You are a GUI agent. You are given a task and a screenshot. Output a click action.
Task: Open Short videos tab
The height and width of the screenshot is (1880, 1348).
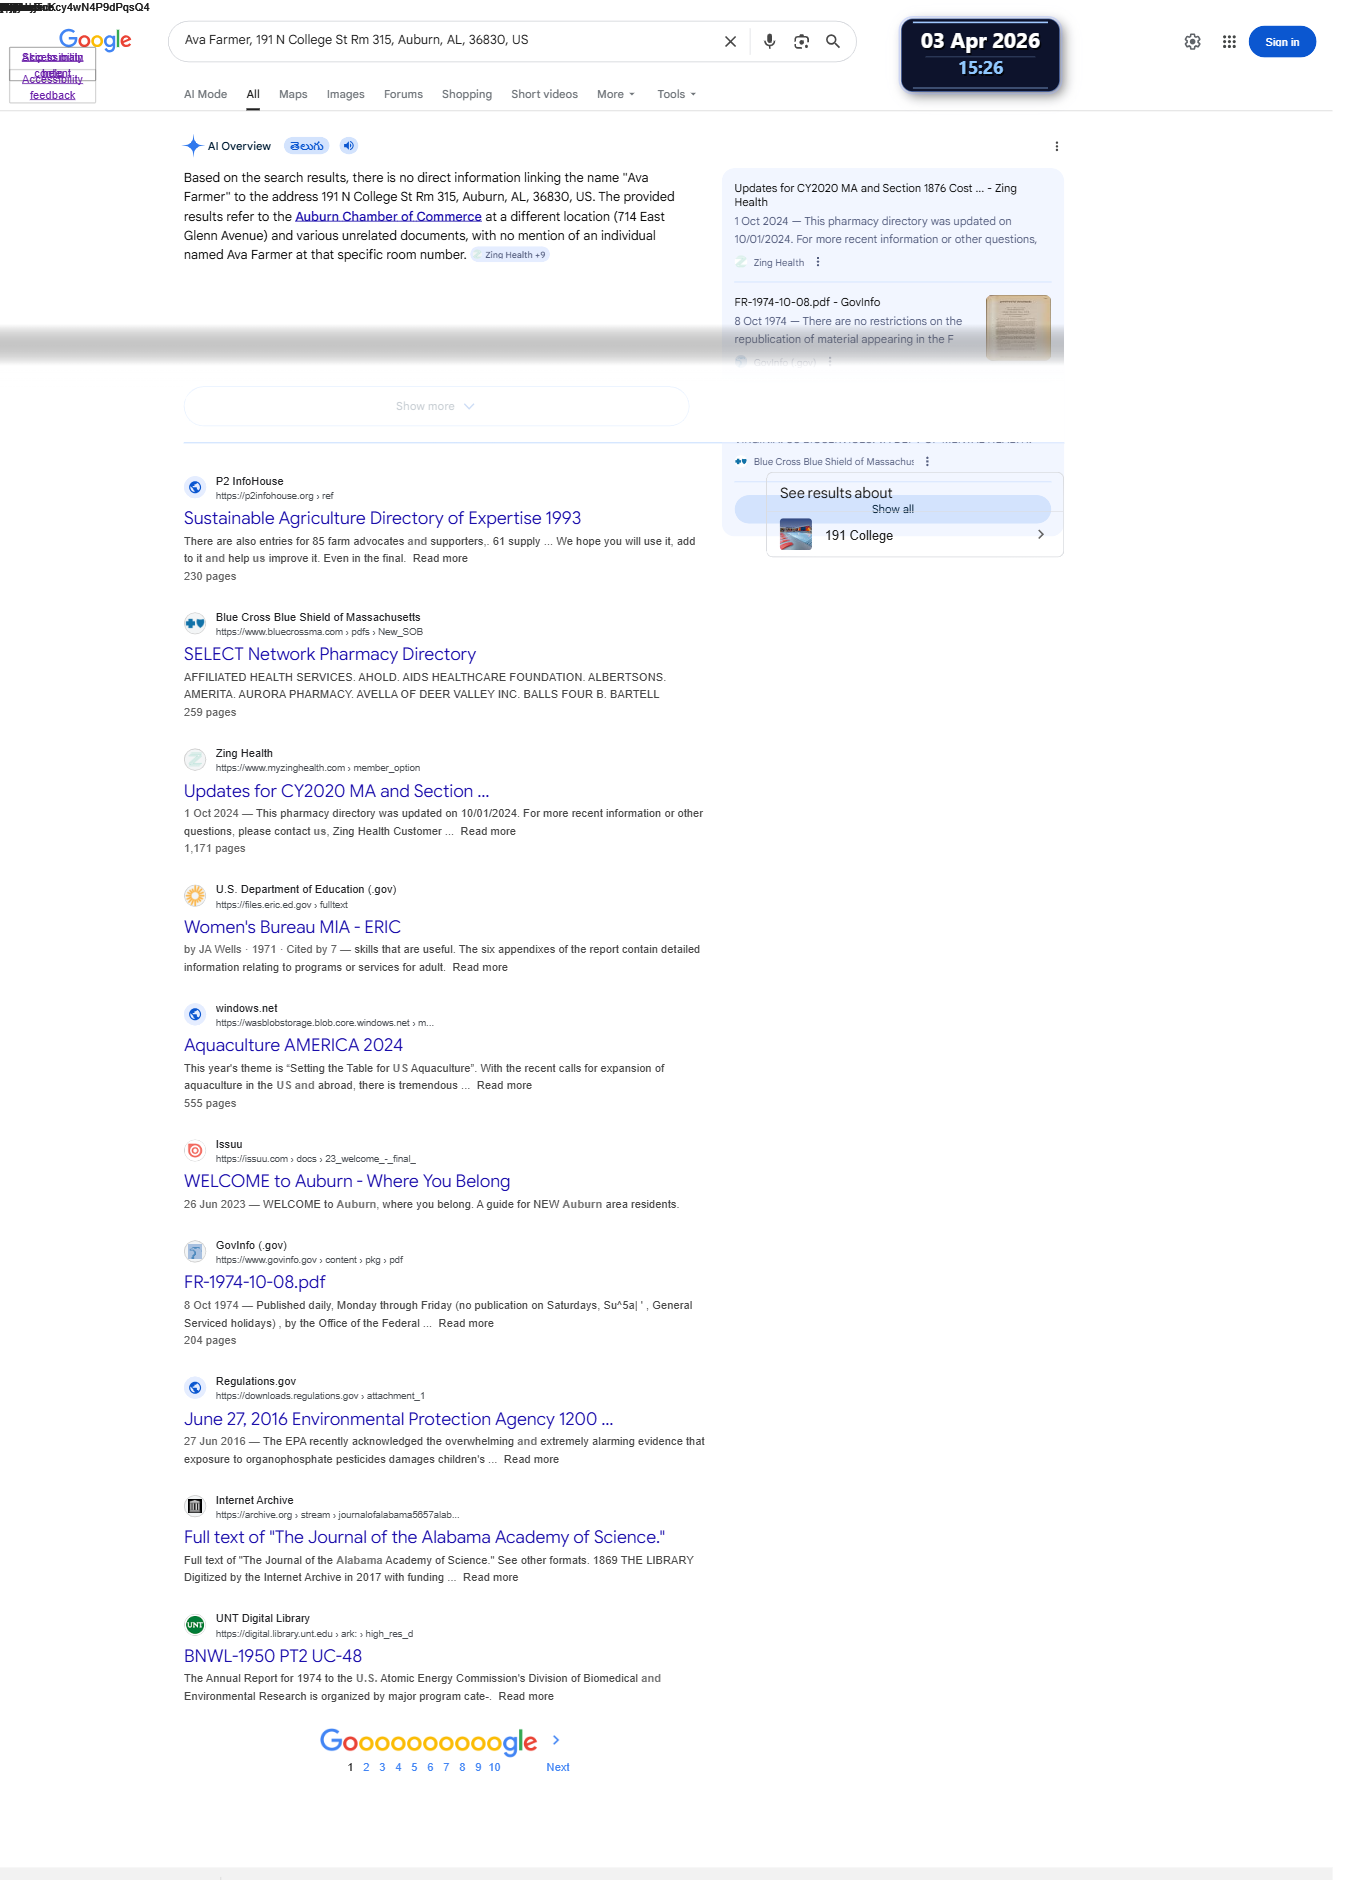click(x=544, y=94)
